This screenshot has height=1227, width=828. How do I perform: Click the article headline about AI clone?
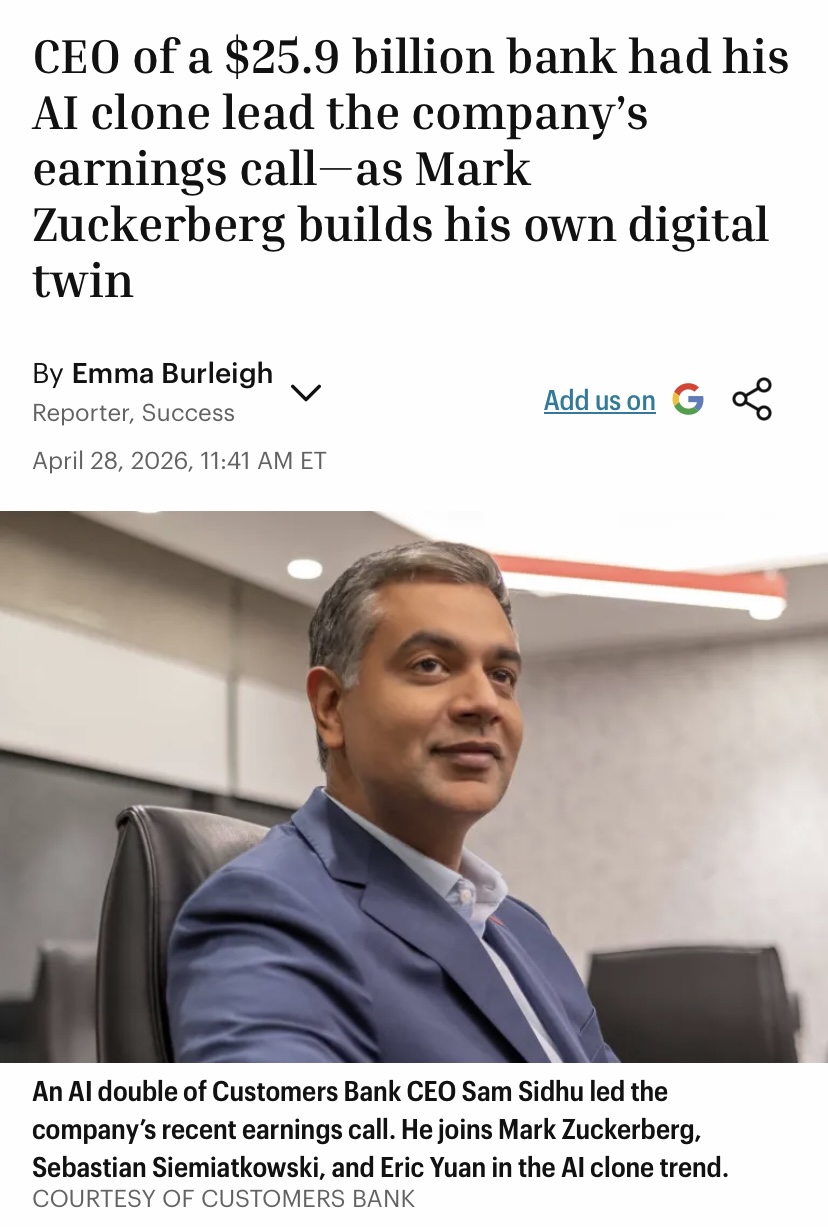(411, 169)
